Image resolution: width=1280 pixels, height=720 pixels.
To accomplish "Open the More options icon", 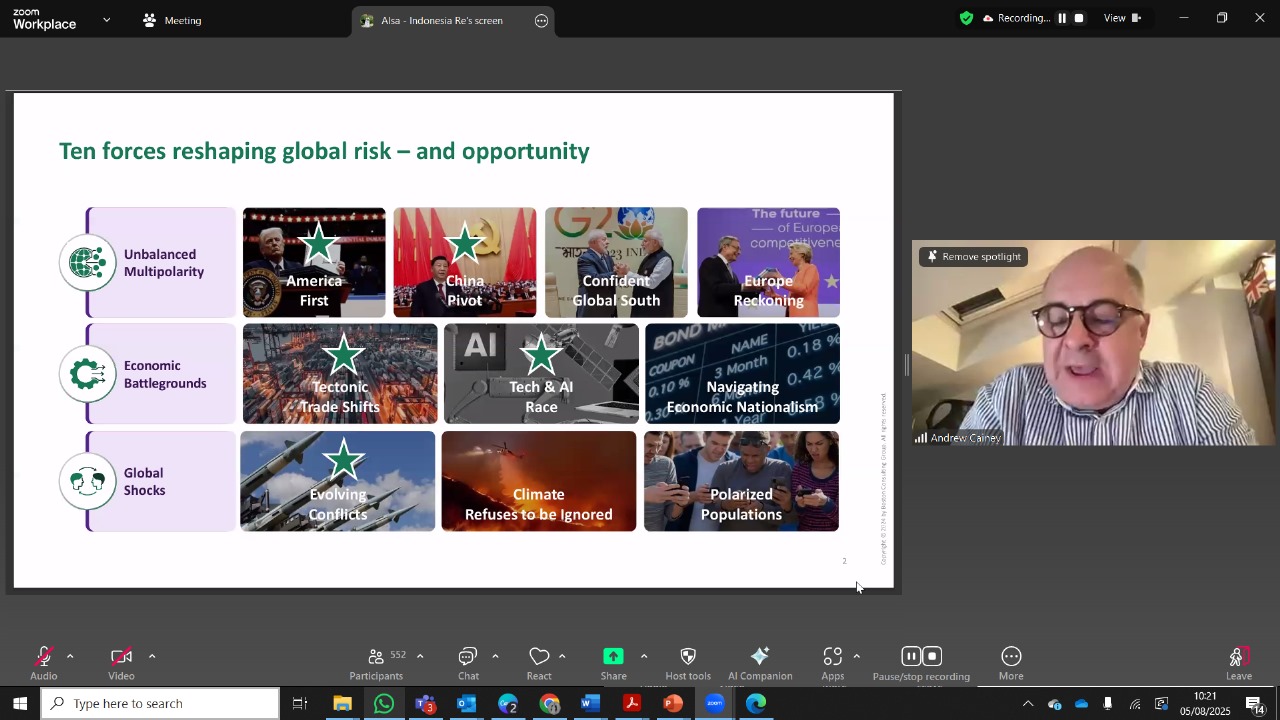I will pos(1011,656).
